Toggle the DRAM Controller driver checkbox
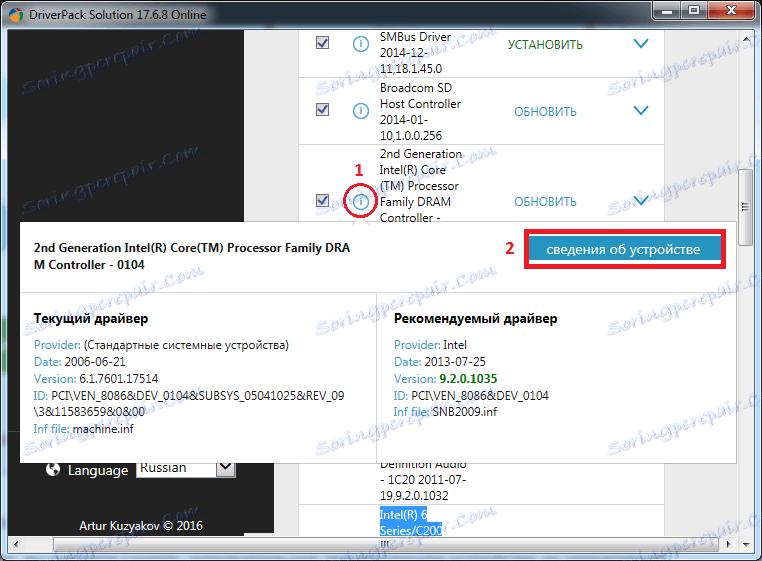The image size is (762, 561). coord(322,200)
